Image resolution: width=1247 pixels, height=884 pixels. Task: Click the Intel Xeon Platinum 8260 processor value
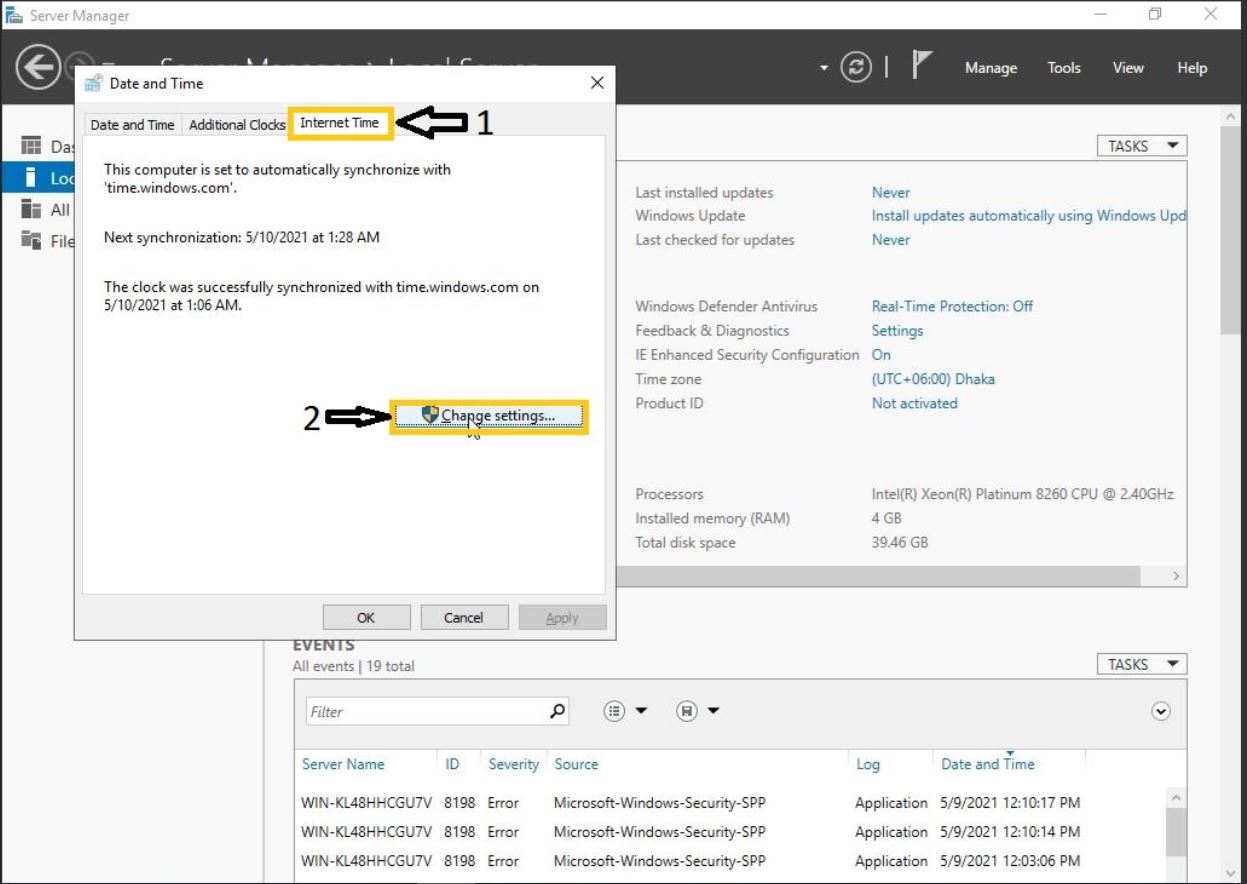click(1023, 494)
